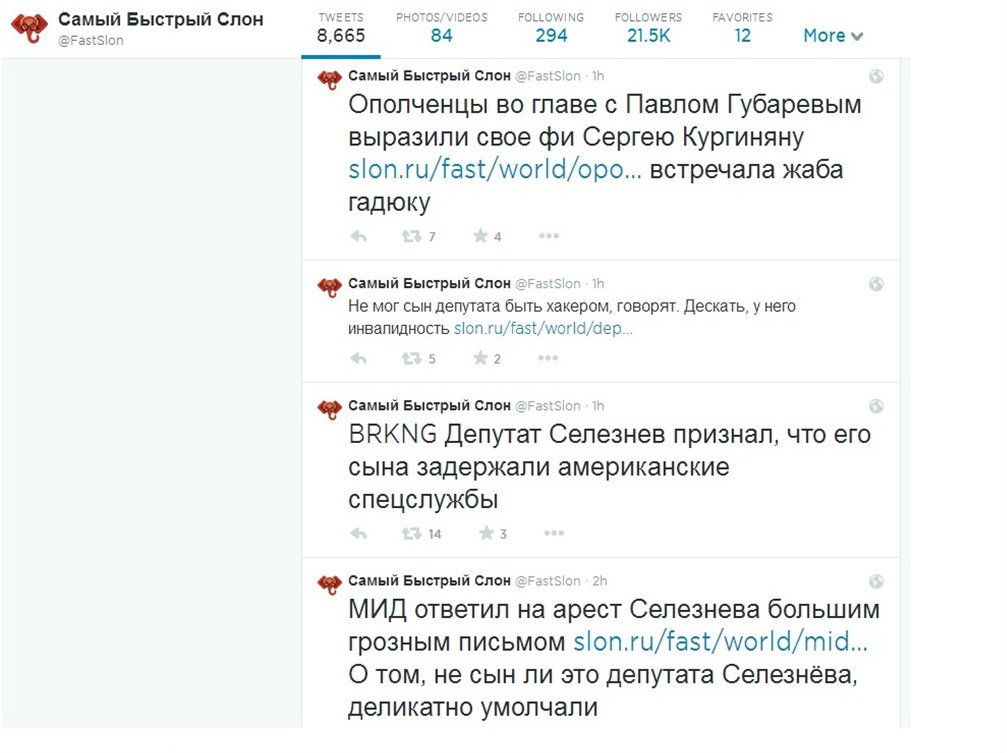1007x753 pixels.
Task: Switch to the Tweets 8,665 tab
Action: [x=341, y=28]
